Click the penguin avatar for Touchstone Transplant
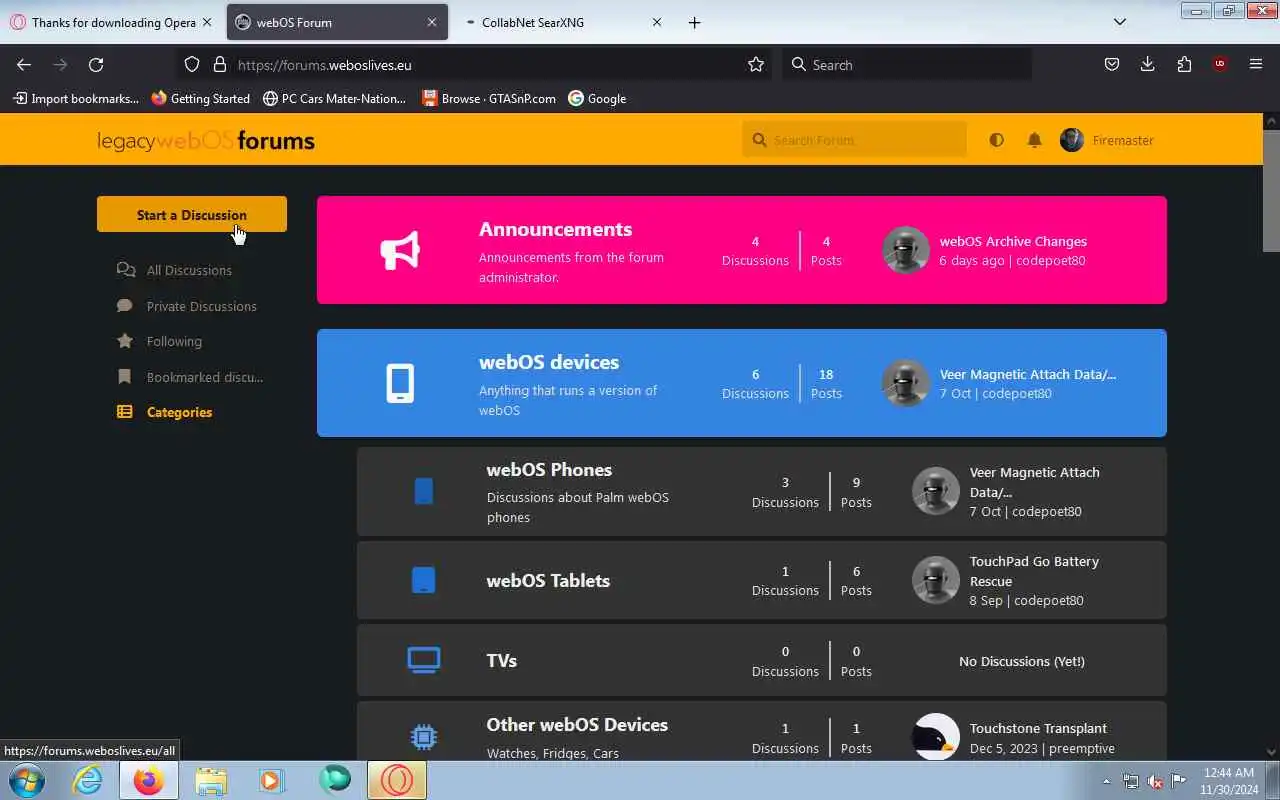The height and width of the screenshot is (800, 1280). (936, 738)
